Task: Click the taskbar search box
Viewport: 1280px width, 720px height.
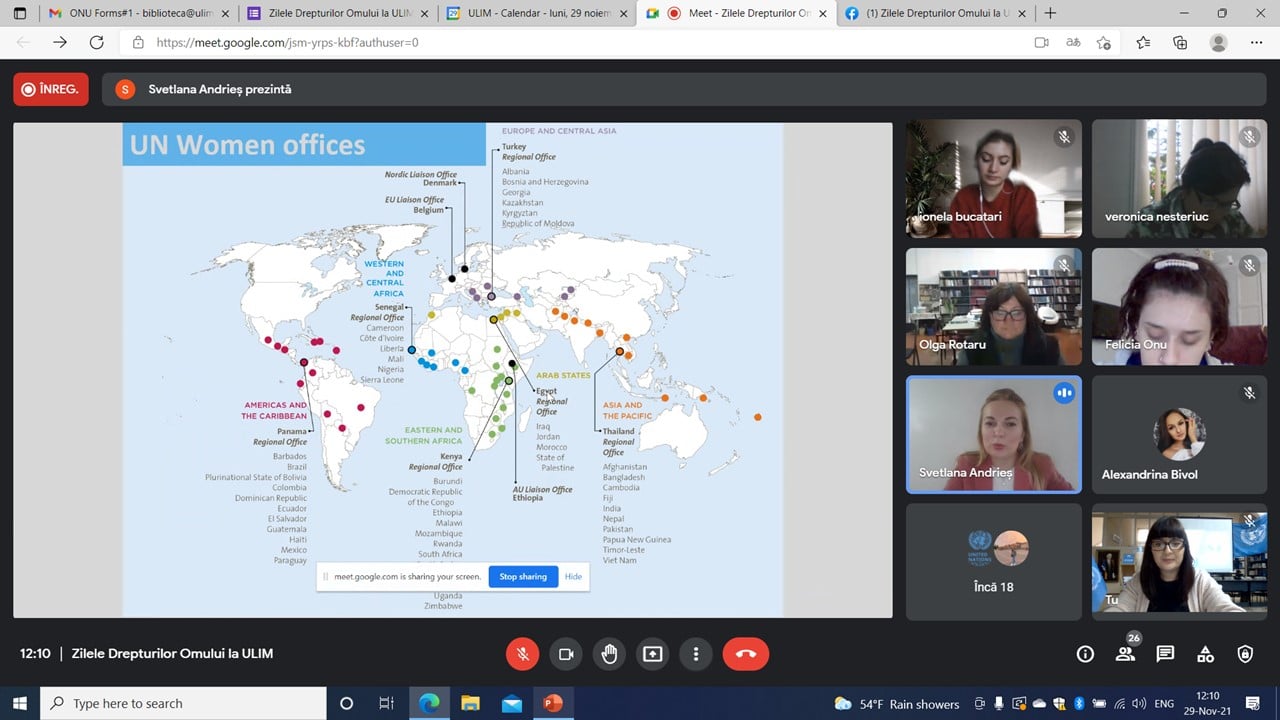Action: [x=183, y=703]
